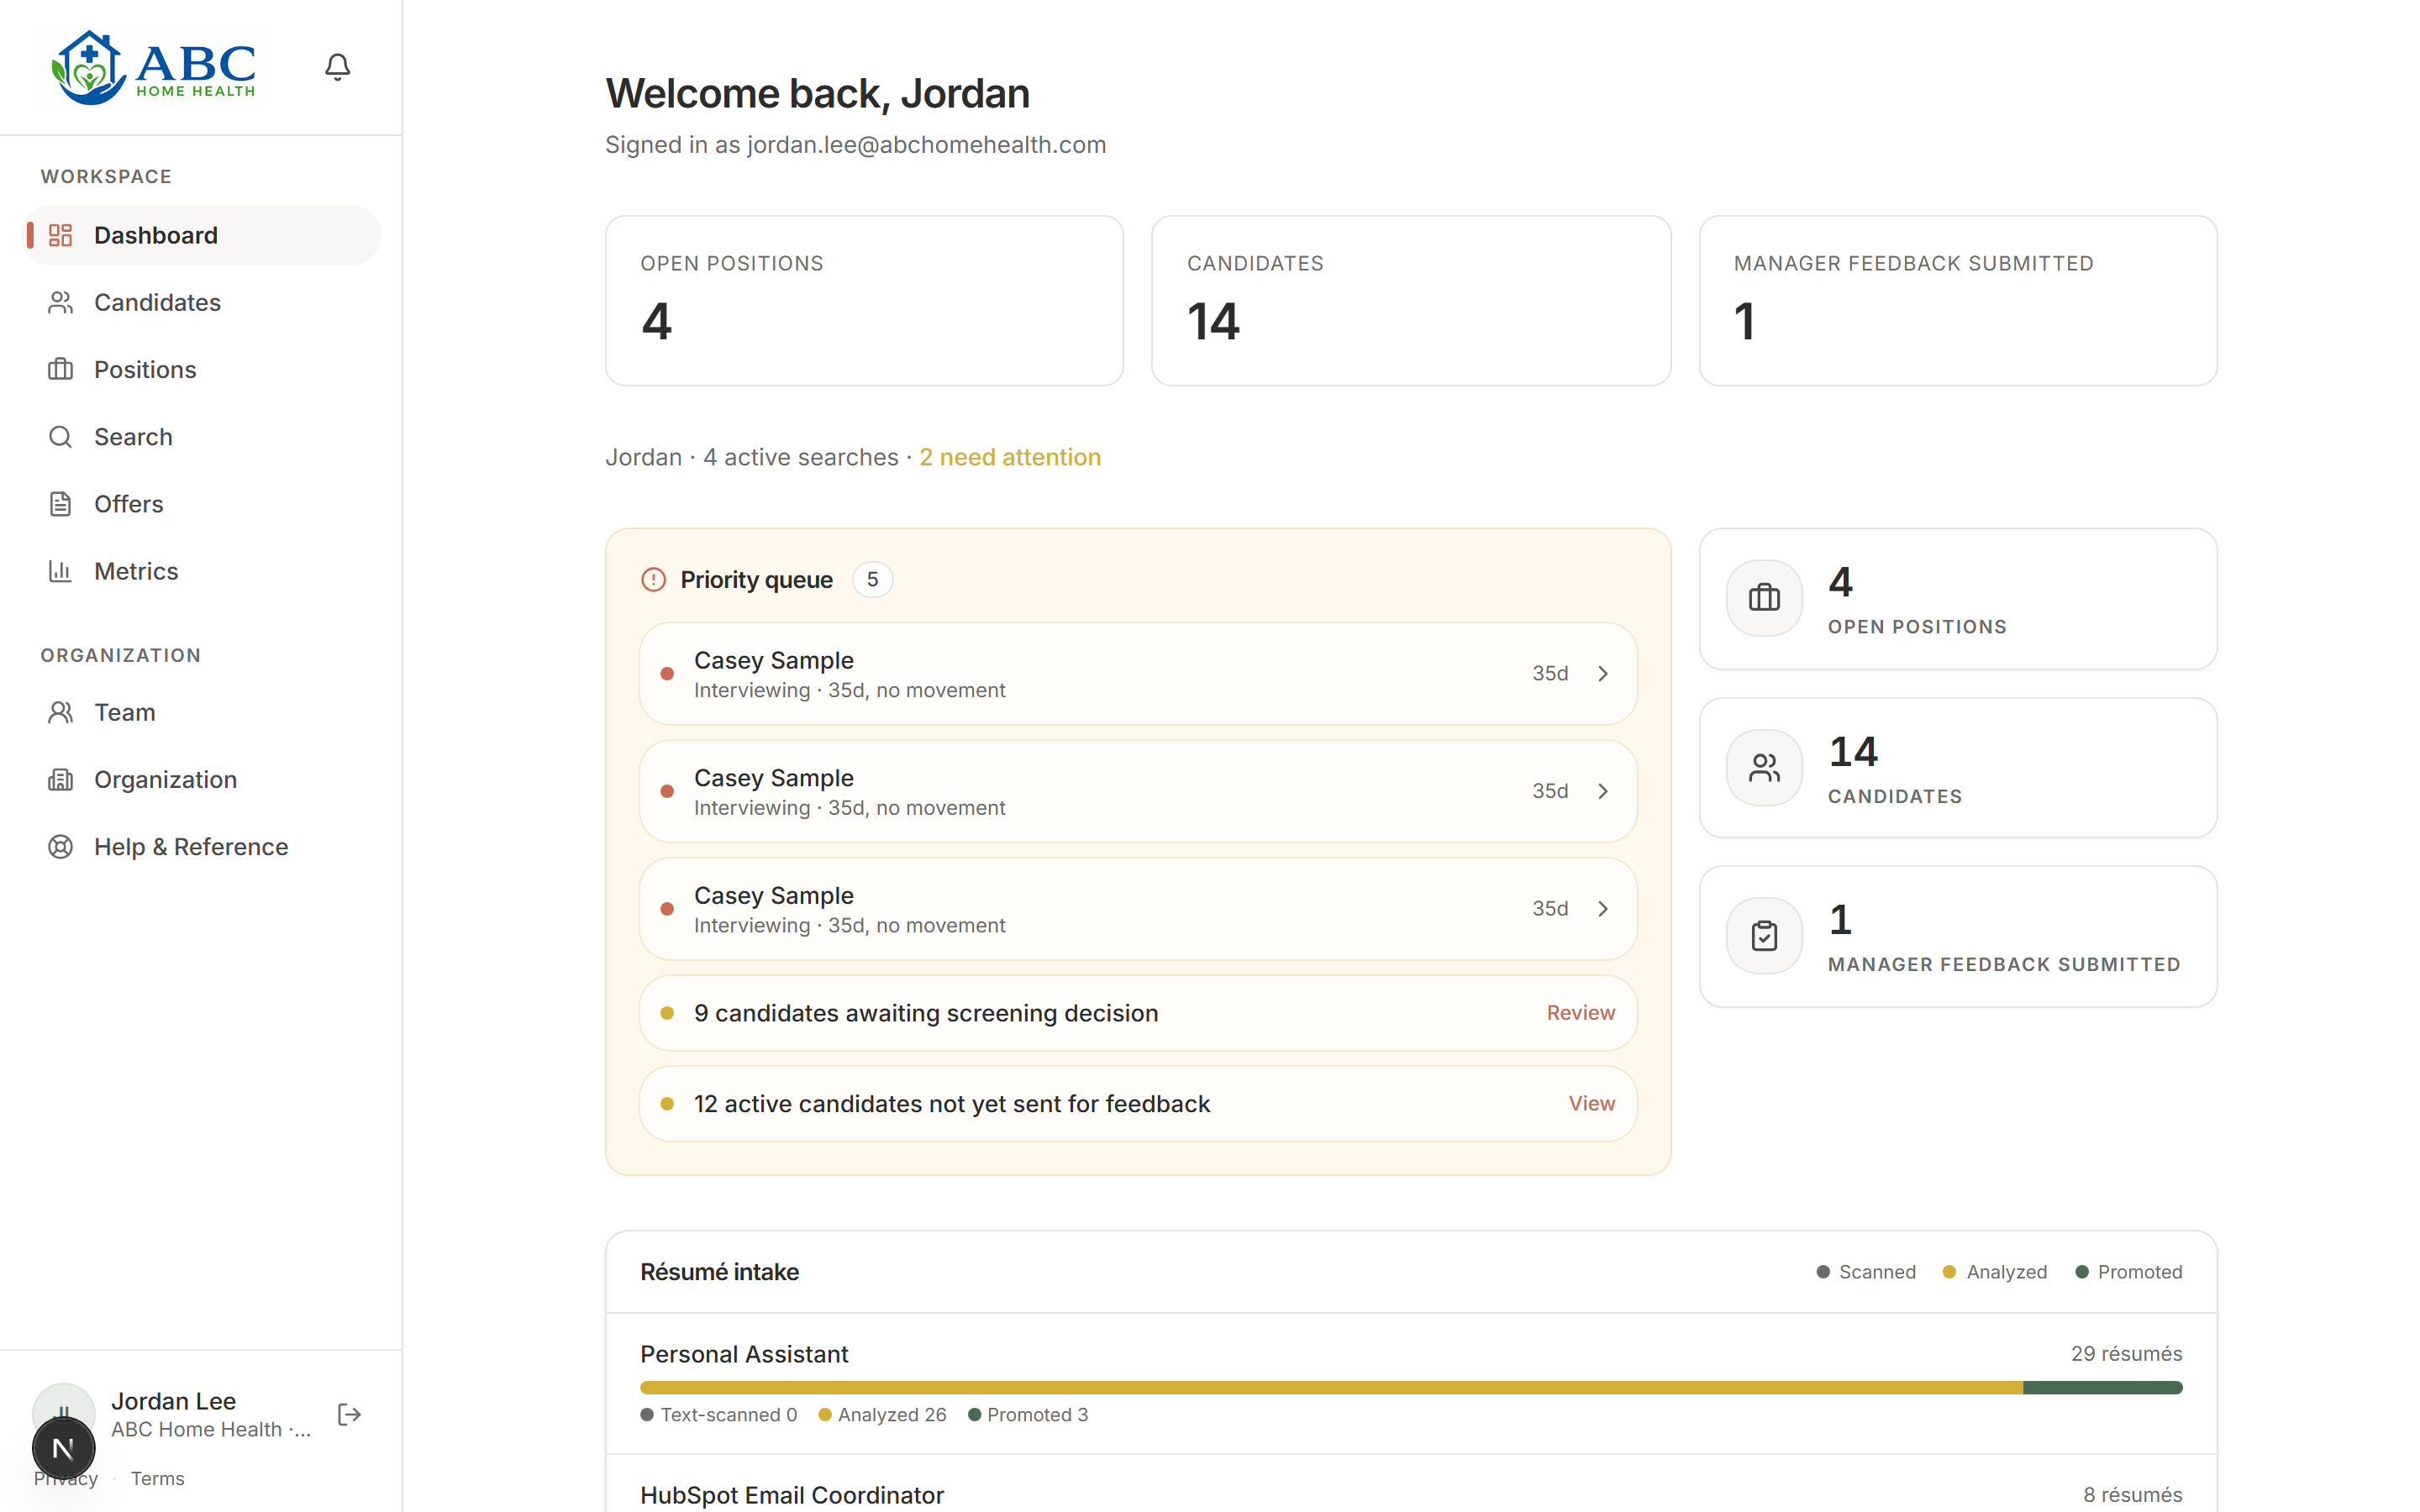
Task: Click the Priority queue alert icon
Action: 653,580
